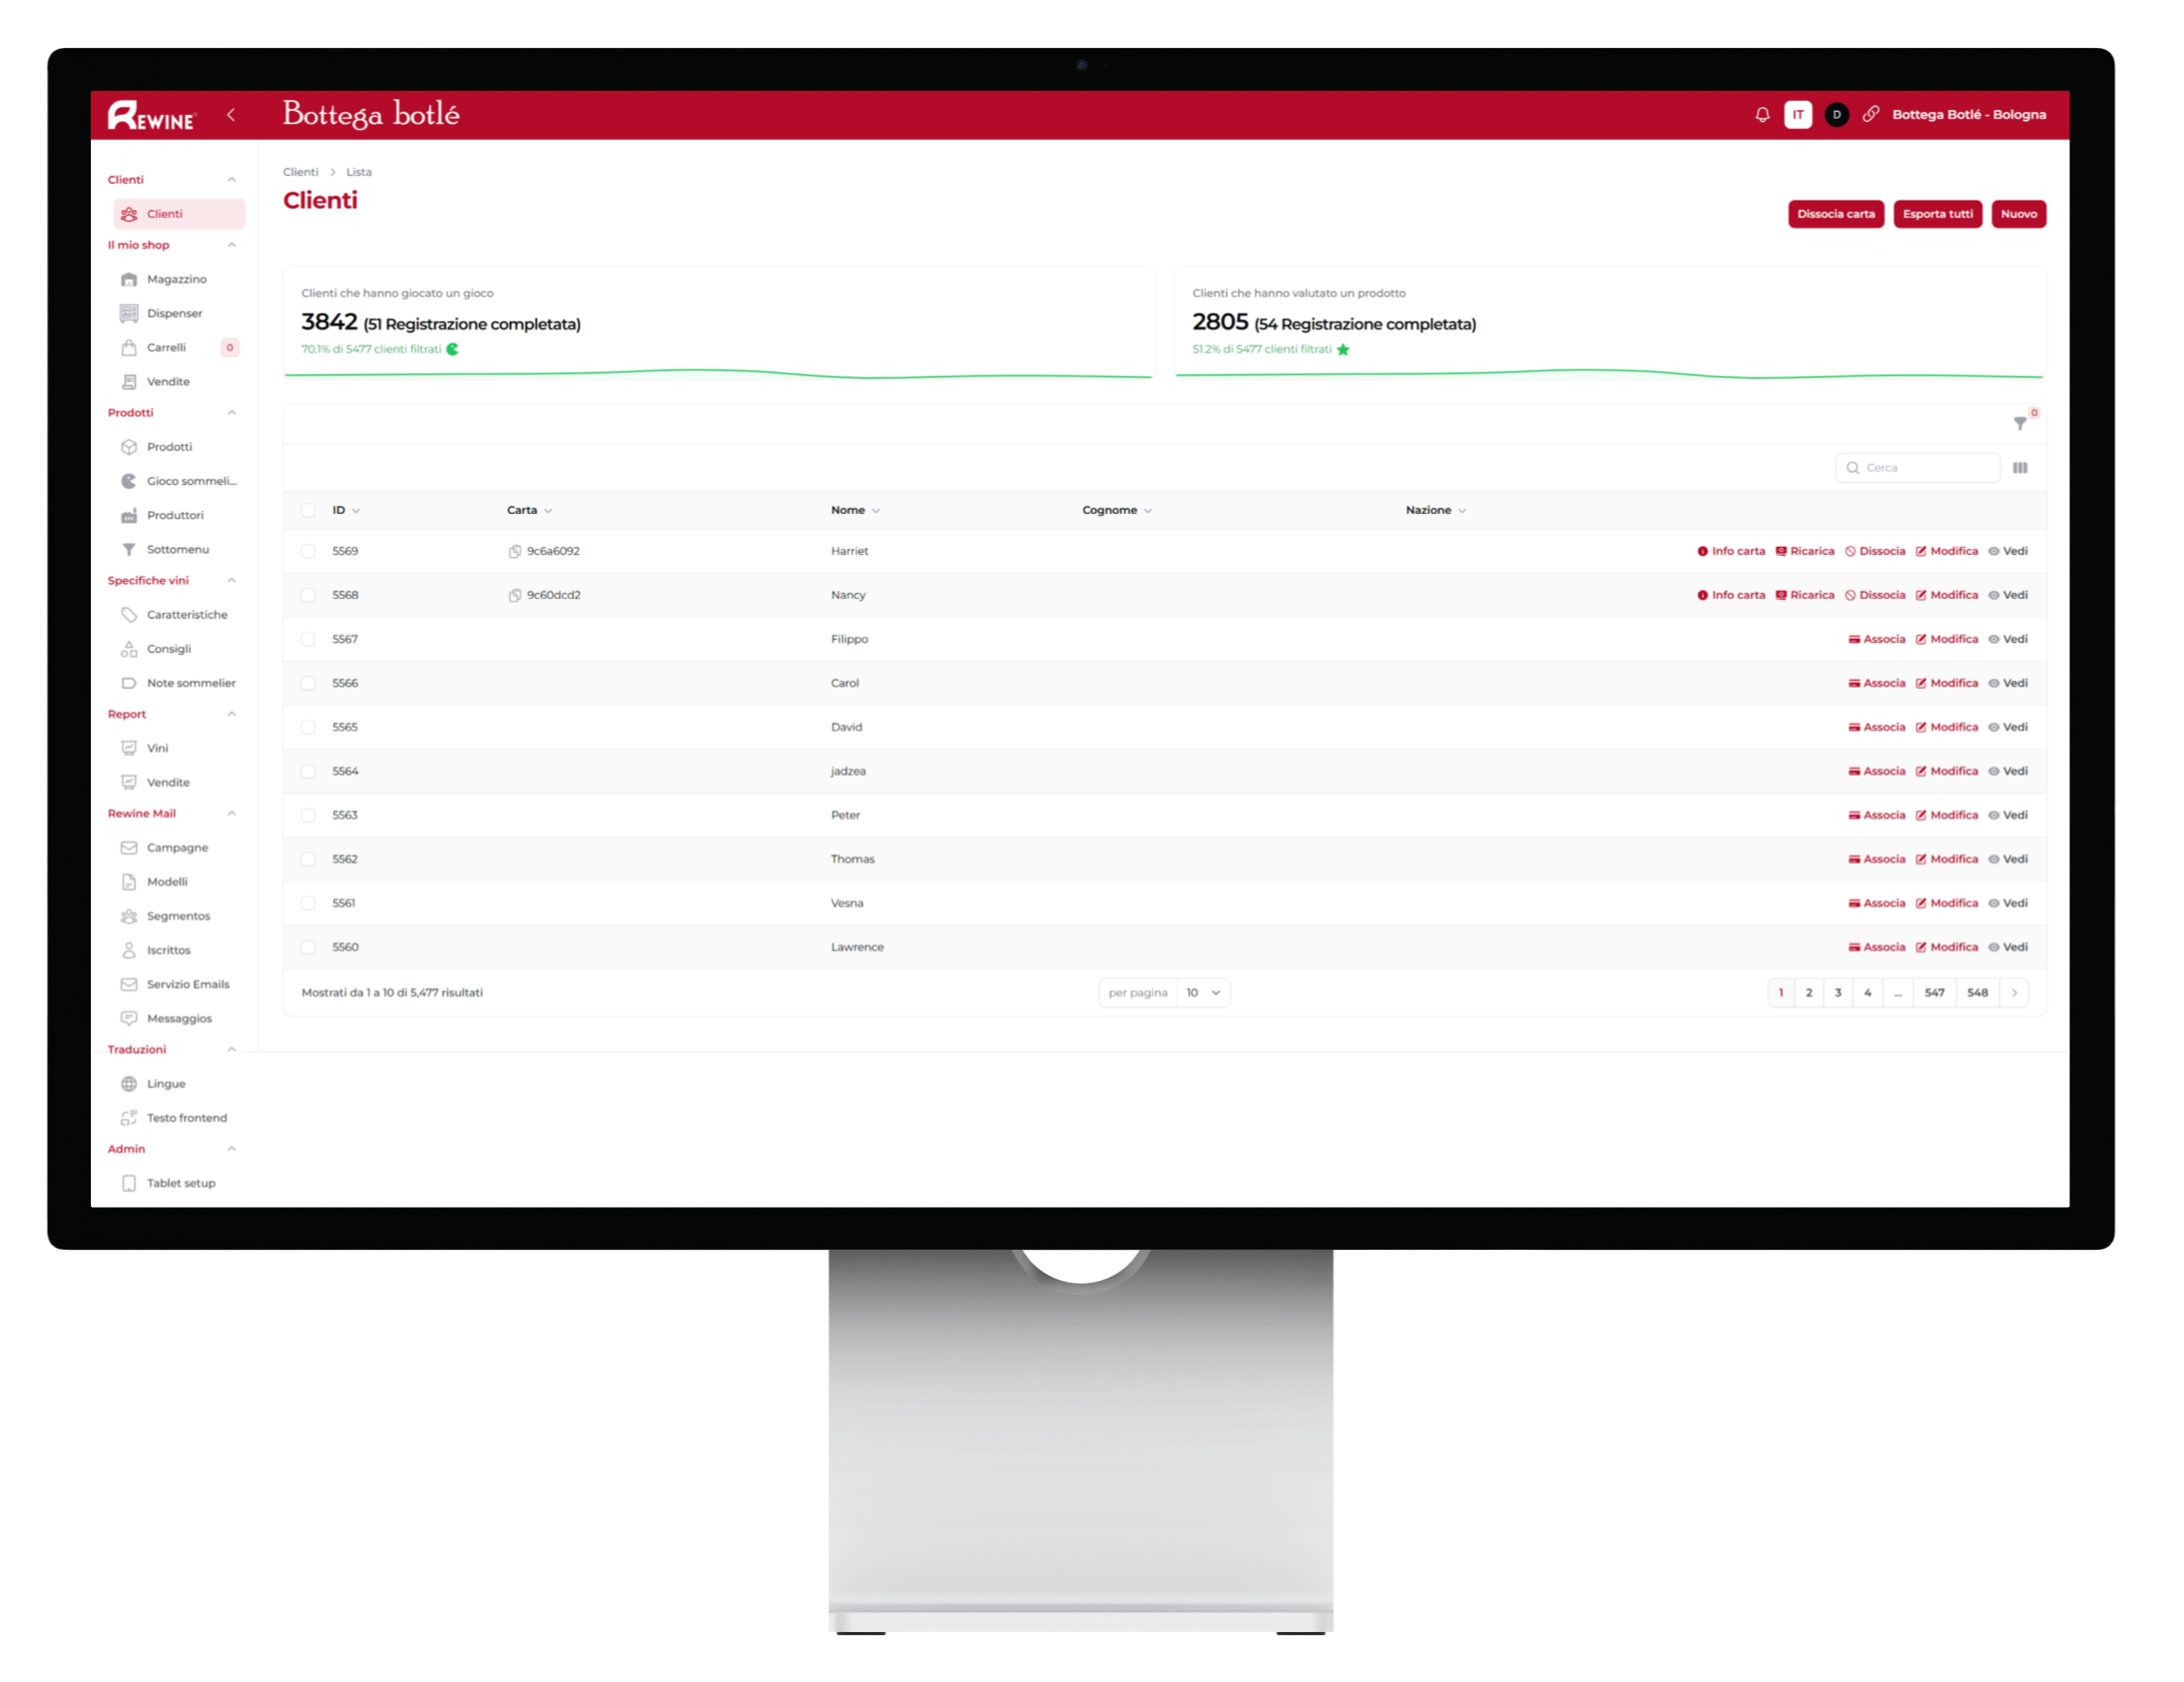Click Info carta for Harriet
Screen dimensions: 2184x1682
(1731, 551)
